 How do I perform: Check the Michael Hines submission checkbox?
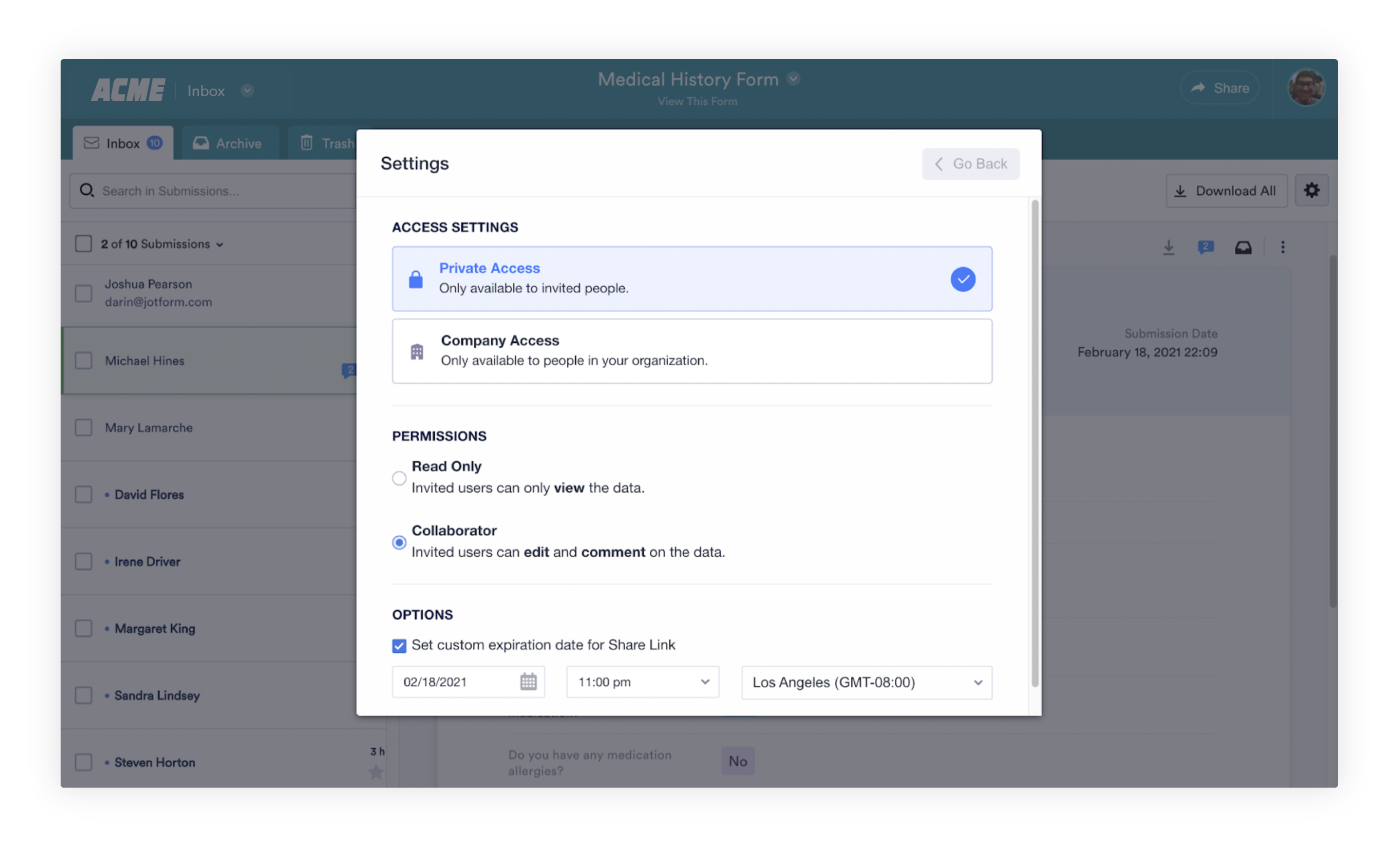click(84, 360)
